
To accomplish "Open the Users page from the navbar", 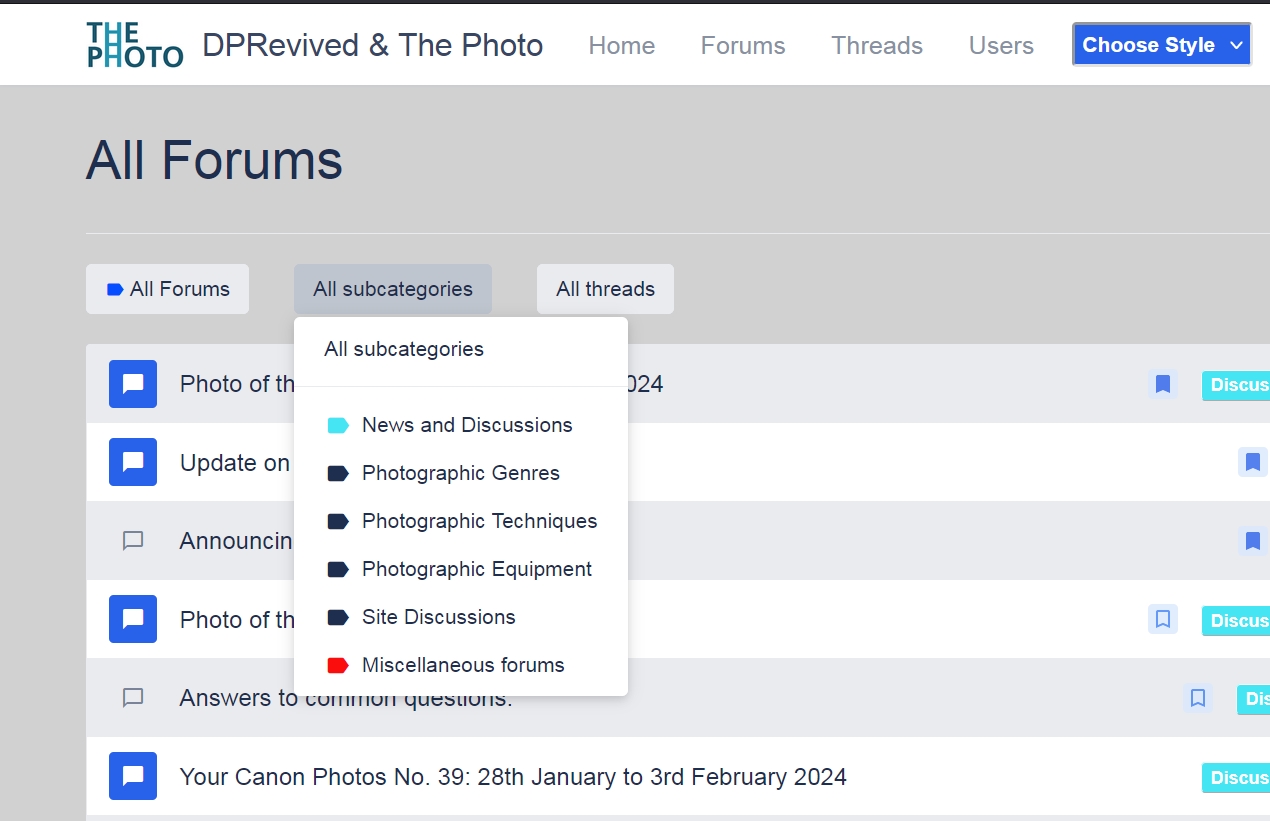I will [x=1000, y=46].
